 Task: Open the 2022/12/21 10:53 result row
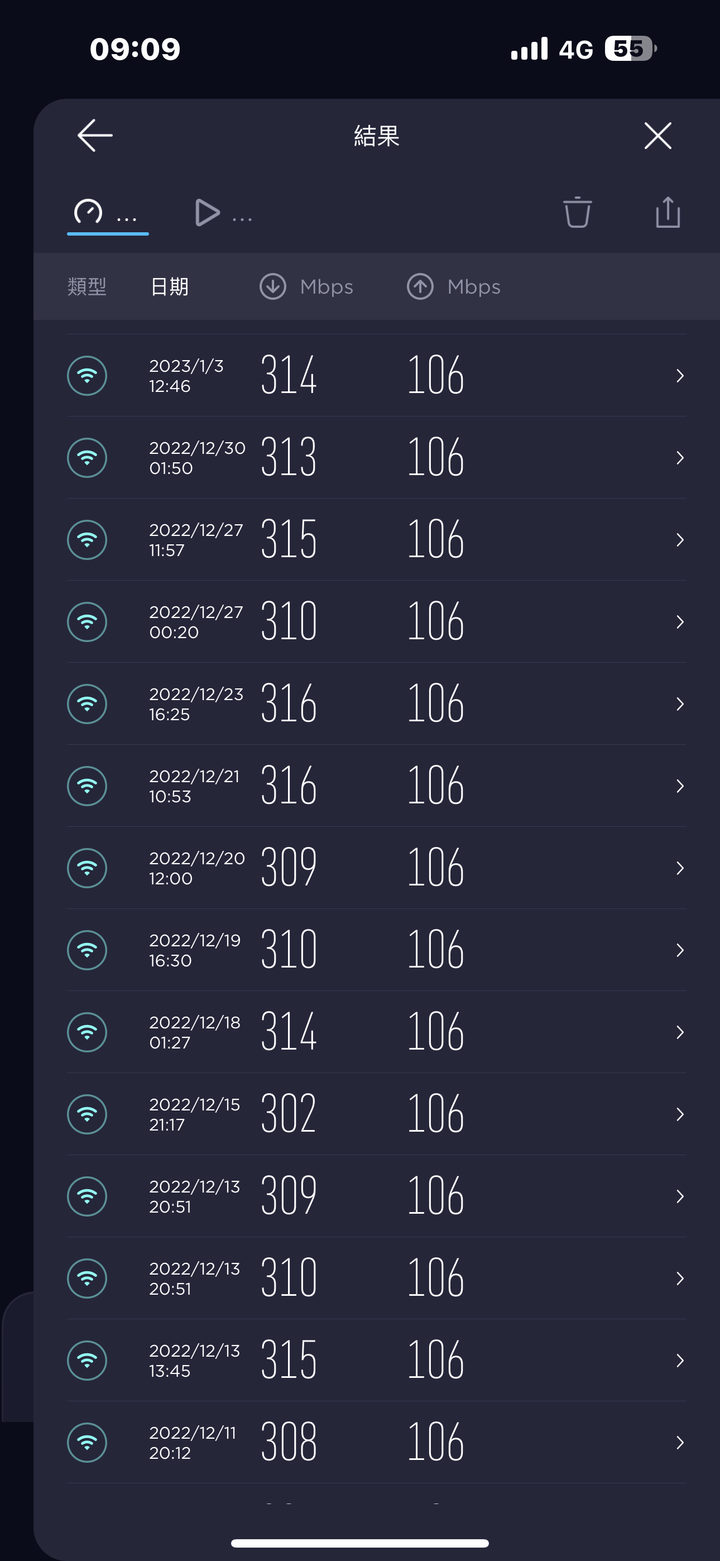tap(377, 786)
